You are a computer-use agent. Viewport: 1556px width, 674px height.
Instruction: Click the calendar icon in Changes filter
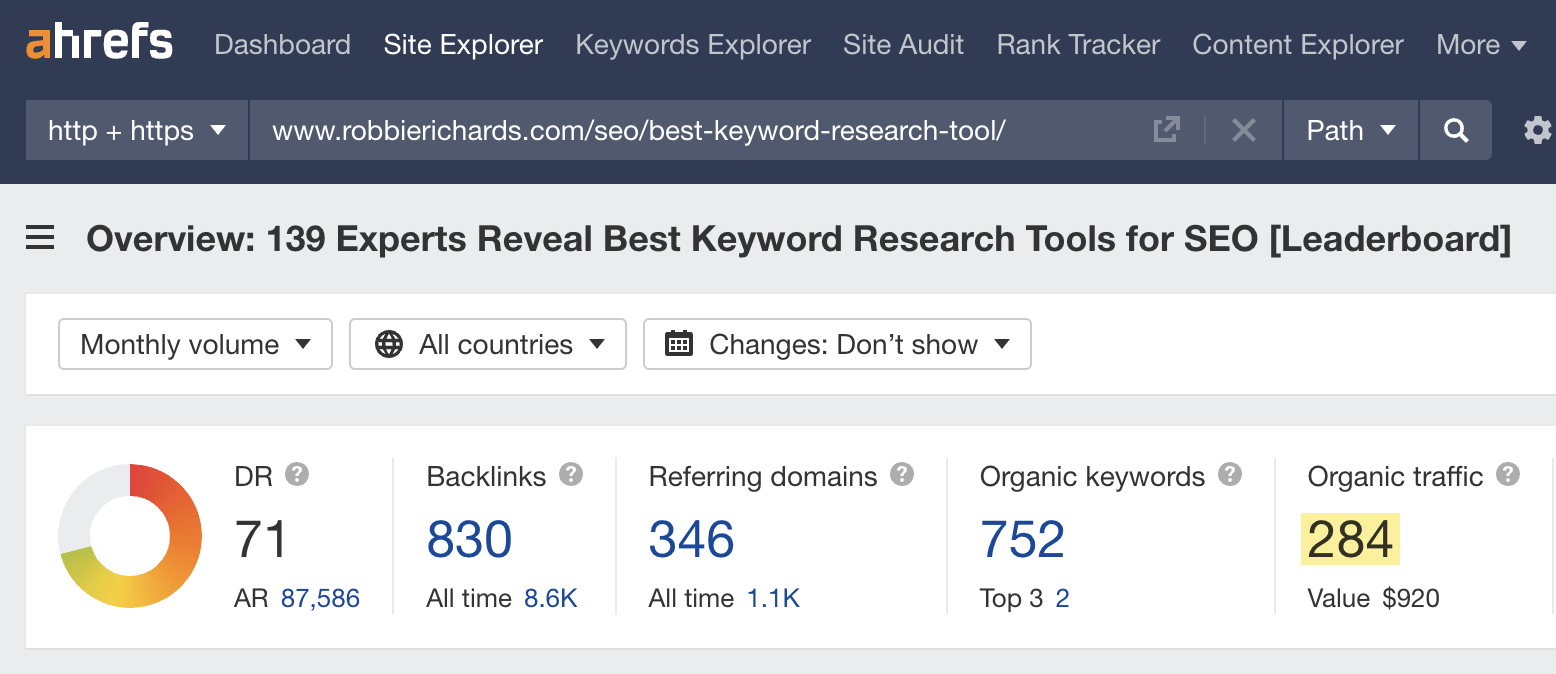[x=681, y=343]
